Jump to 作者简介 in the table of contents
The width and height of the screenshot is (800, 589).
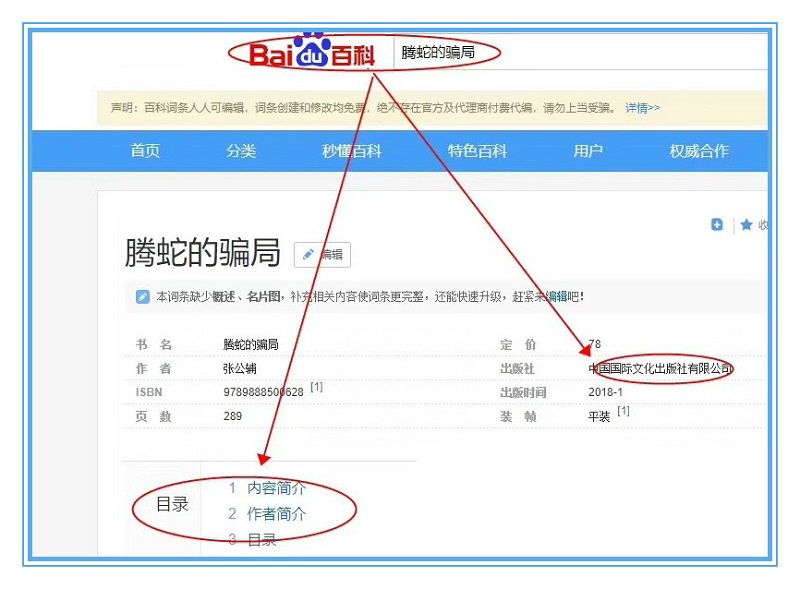pyautogui.click(x=276, y=514)
